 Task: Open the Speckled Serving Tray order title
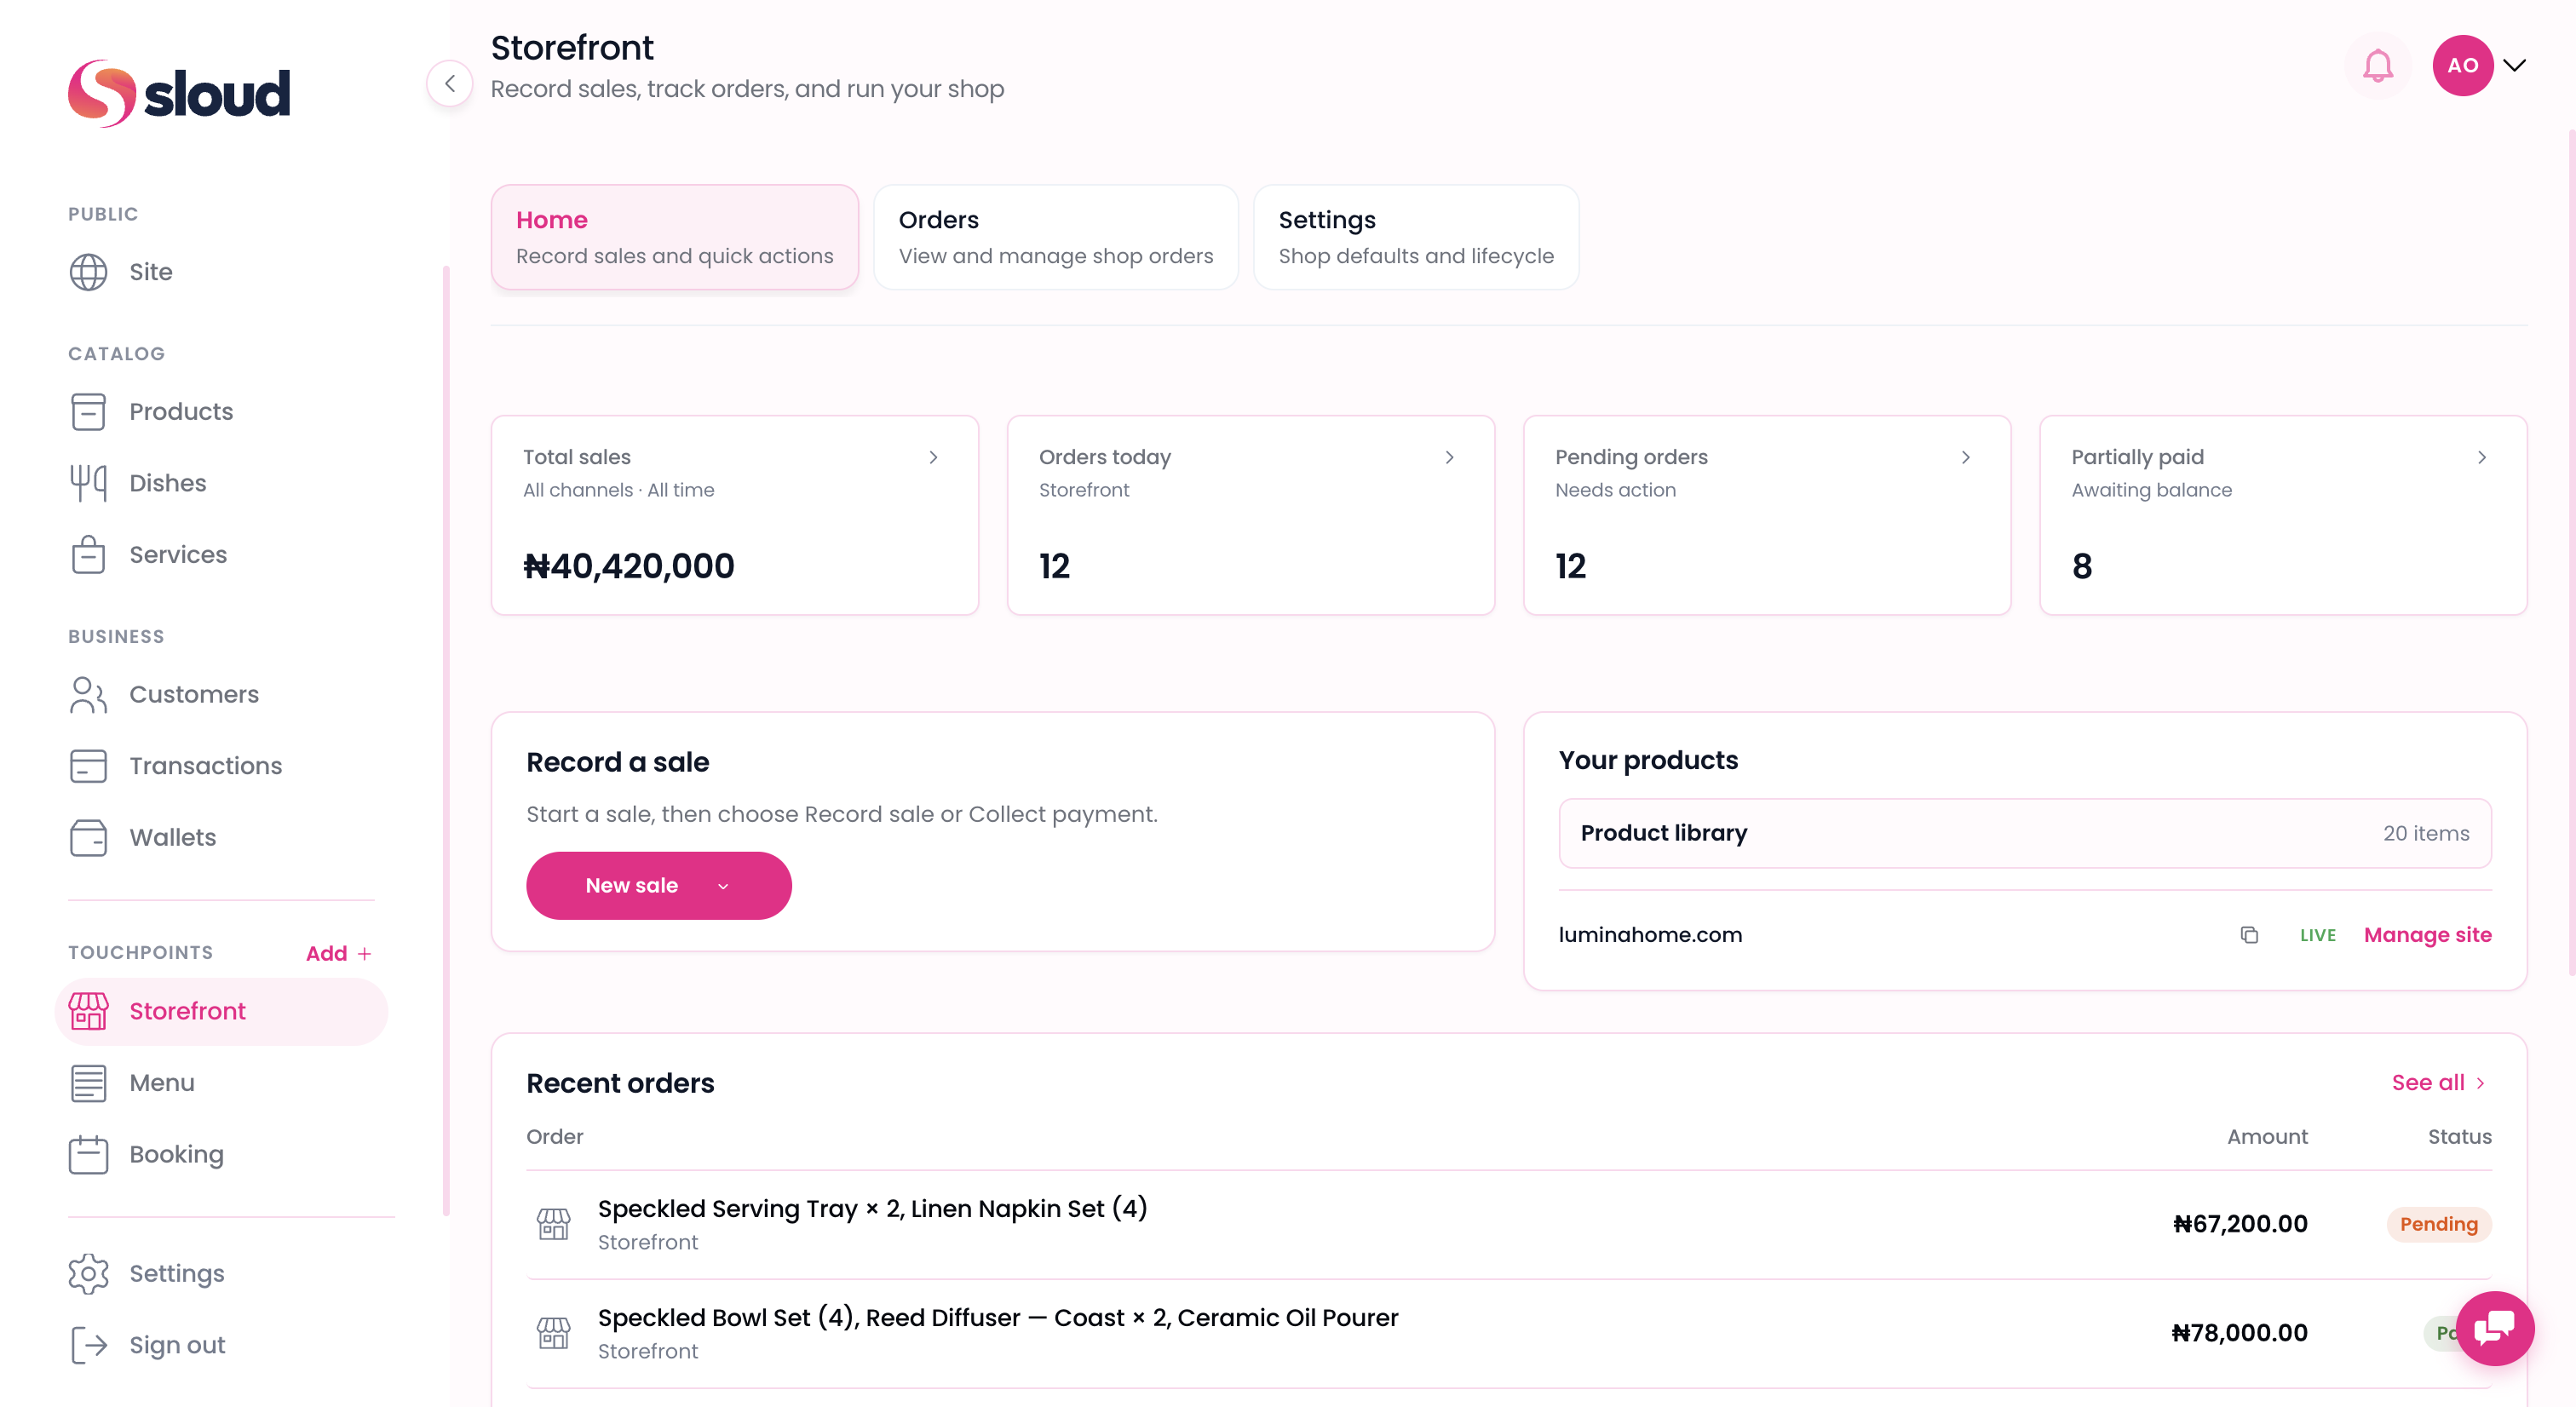coord(872,1209)
